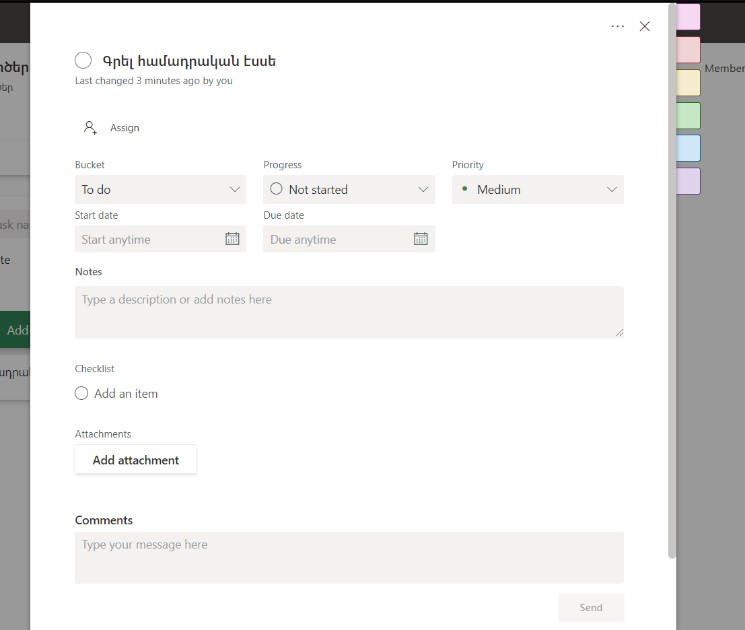
Task: Click the Assign person icon
Action: 90,127
